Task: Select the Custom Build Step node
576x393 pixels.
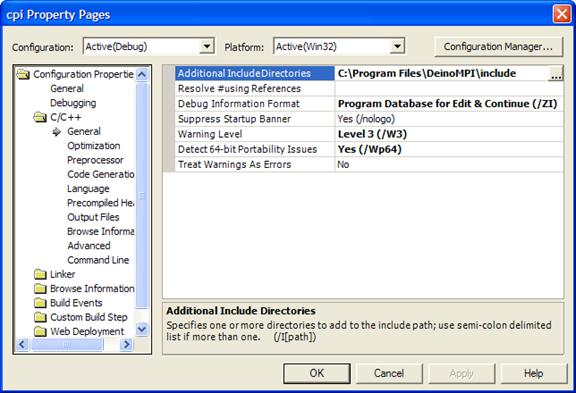Action: point(89,317)
